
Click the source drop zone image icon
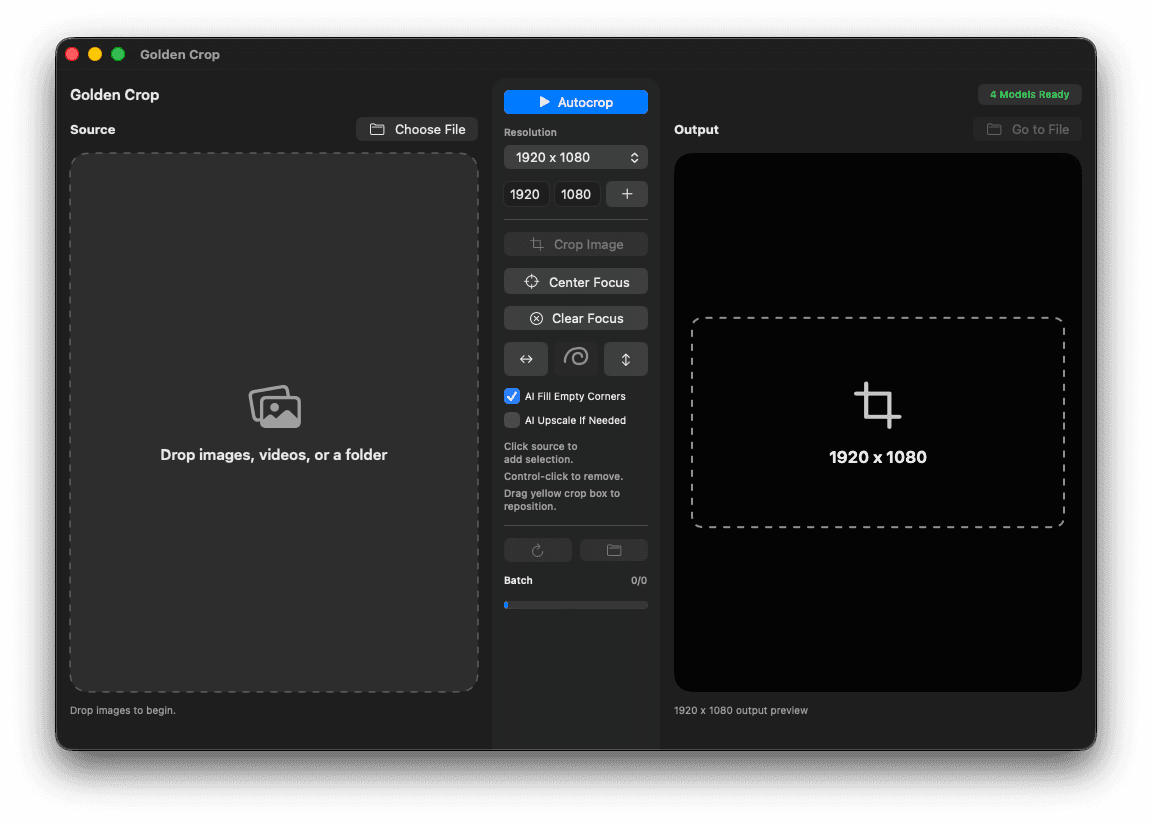click(275, 406)
